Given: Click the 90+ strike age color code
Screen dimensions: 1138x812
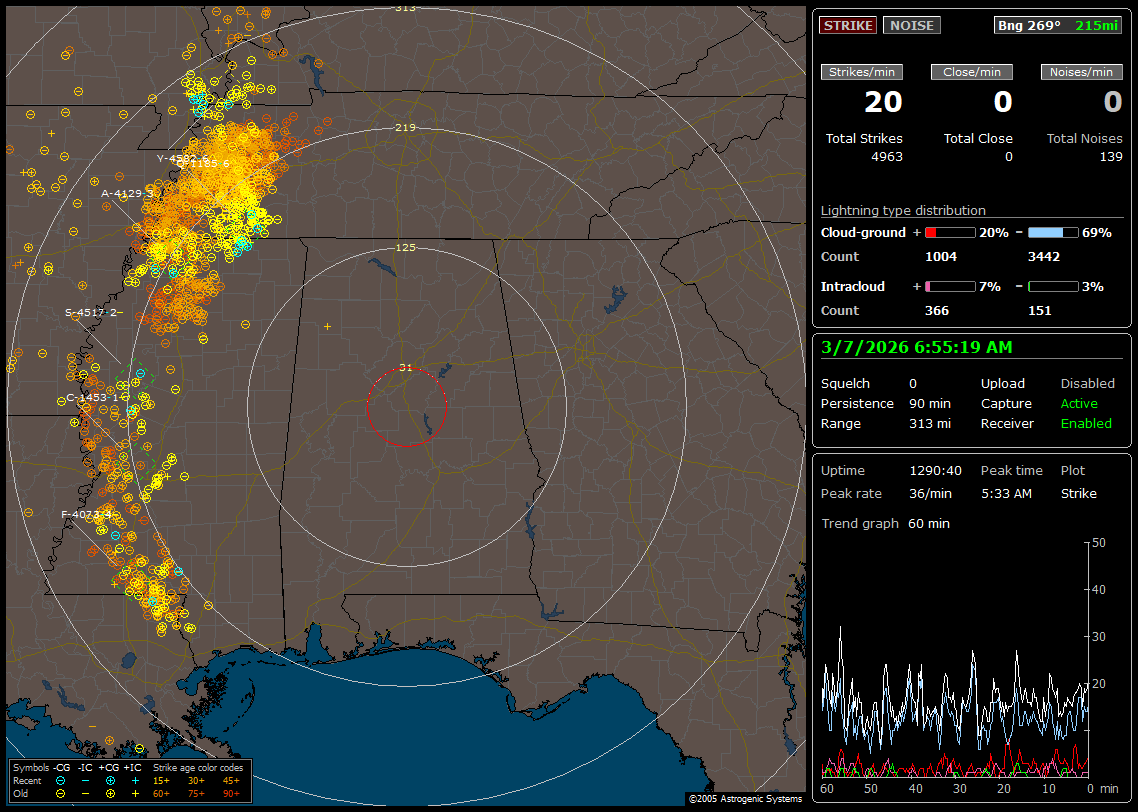Looking at the screenshot, I should tap(229, 793).
